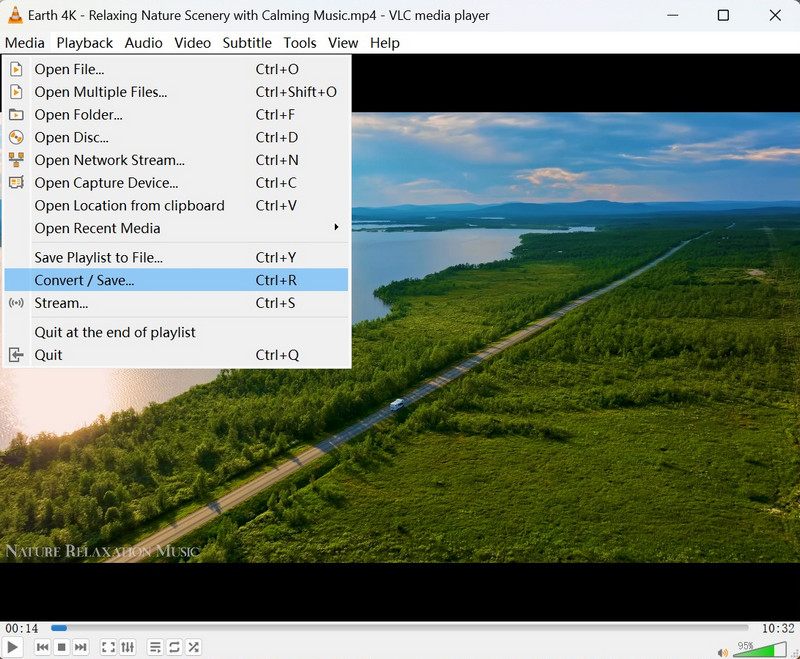Choose Quit menu entry

tap(177, 355)
